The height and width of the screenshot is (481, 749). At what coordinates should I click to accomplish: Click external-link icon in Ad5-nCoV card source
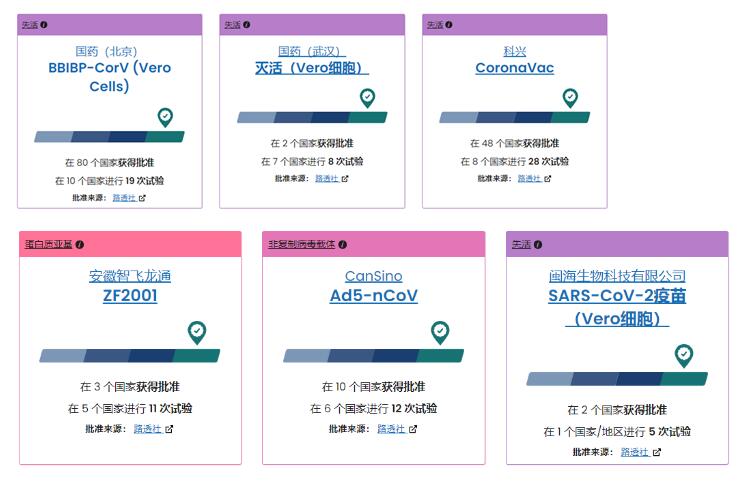click(413, 429)
